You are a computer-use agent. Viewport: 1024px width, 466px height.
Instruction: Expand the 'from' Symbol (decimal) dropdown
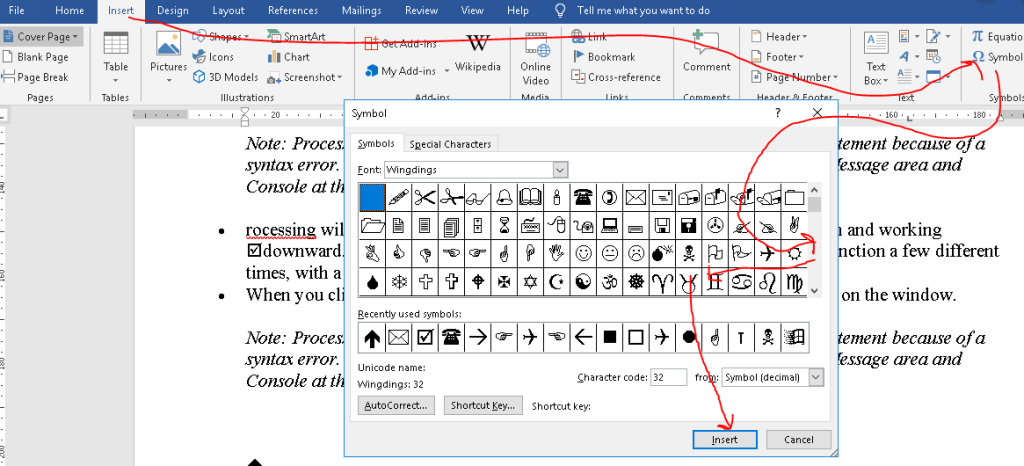816,377
